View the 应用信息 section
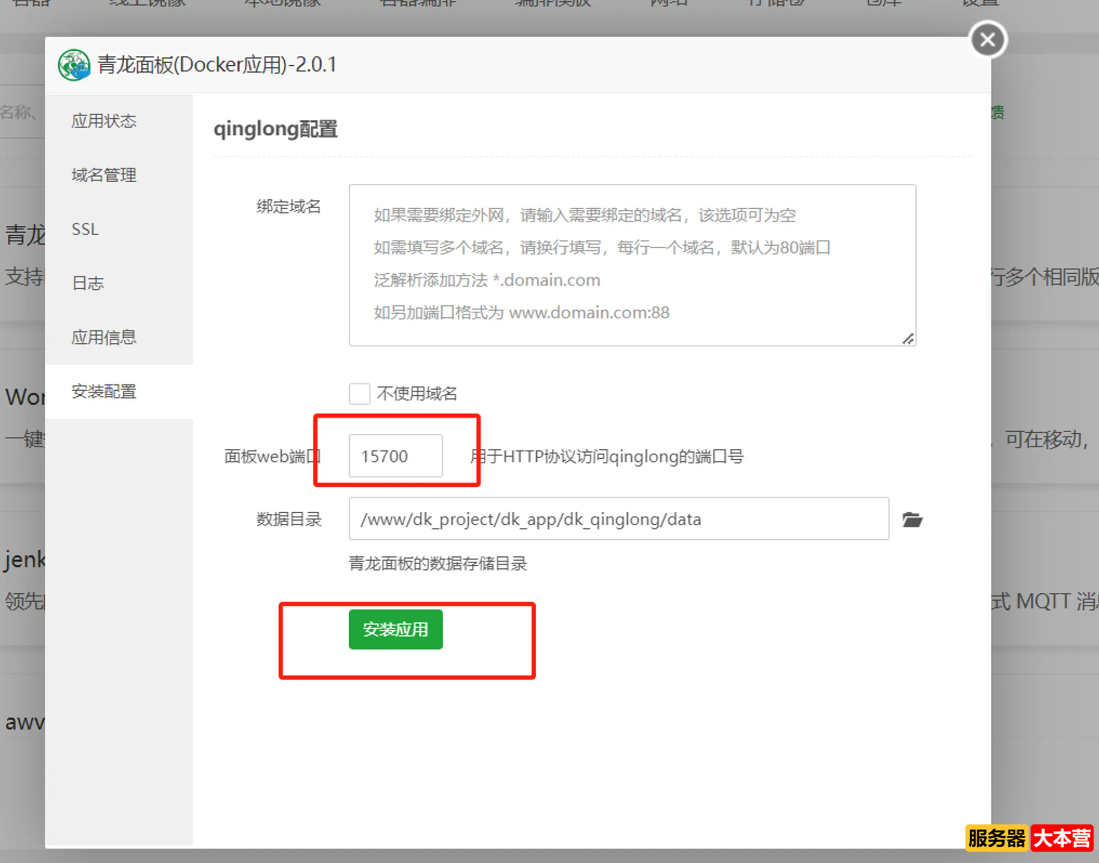This screenshot has width=1099, height=863. [x=106, y=337]
